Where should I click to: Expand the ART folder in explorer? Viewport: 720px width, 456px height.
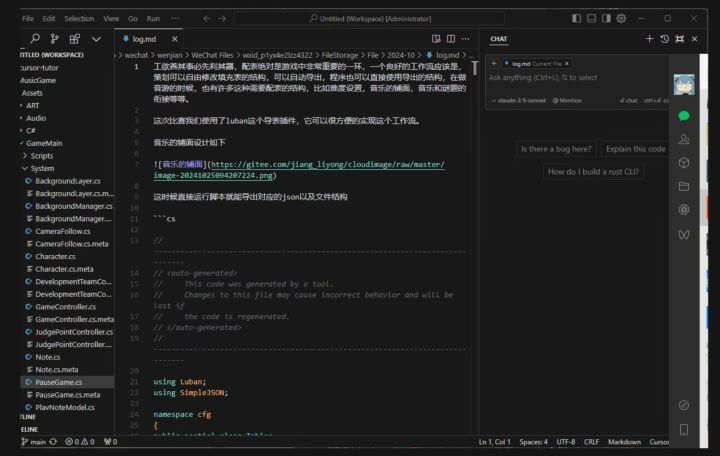point(33,105)
